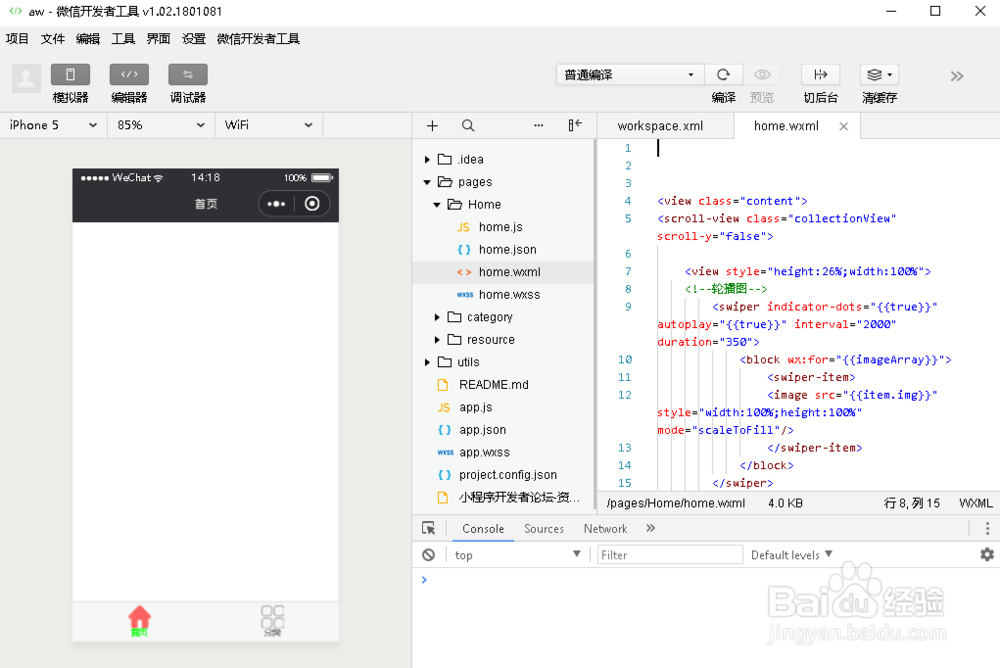Open the WiFi network dropdown
This screenshot has height=668, width=1000.
coord(268,125)
